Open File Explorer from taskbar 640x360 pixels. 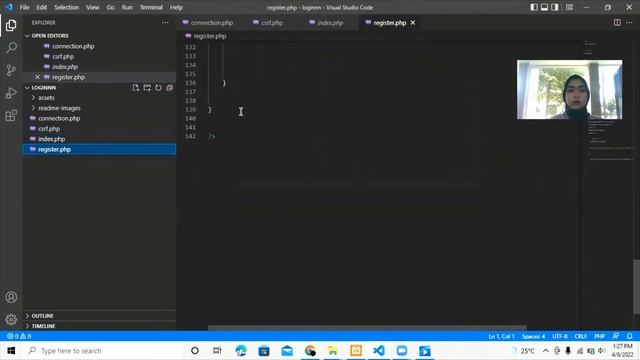tap(333, 351)
